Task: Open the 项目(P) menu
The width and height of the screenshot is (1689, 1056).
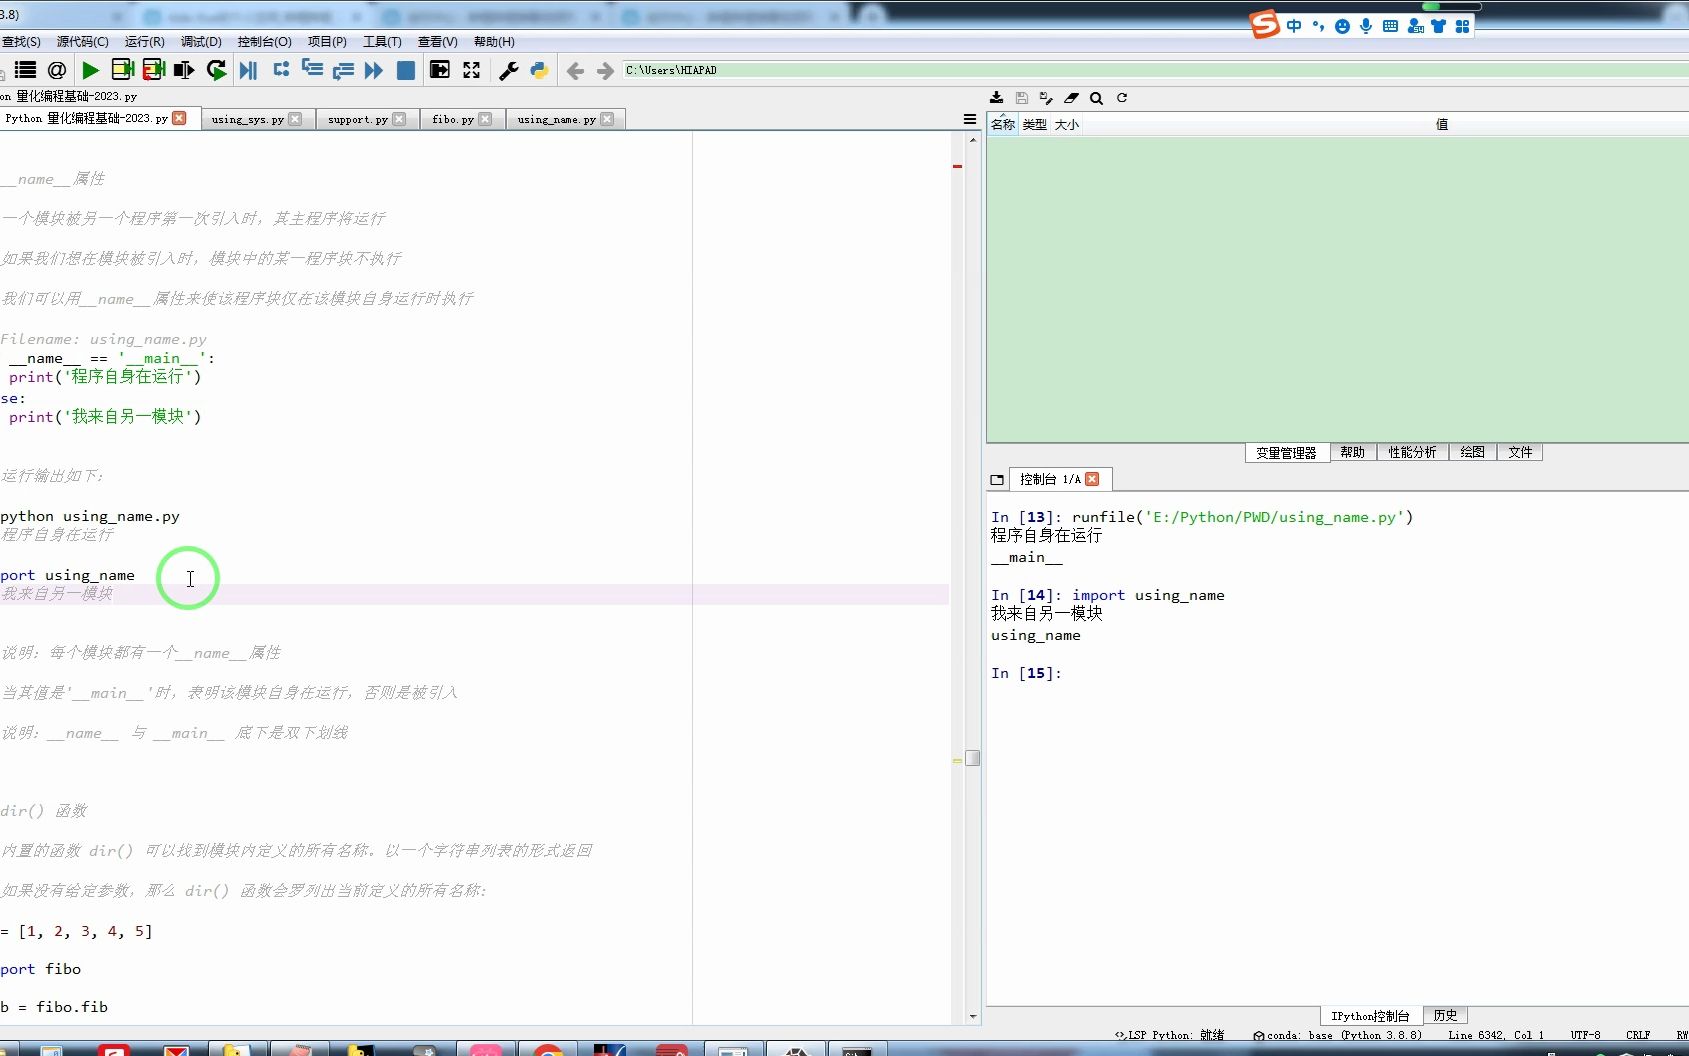Action: (327, 42)
